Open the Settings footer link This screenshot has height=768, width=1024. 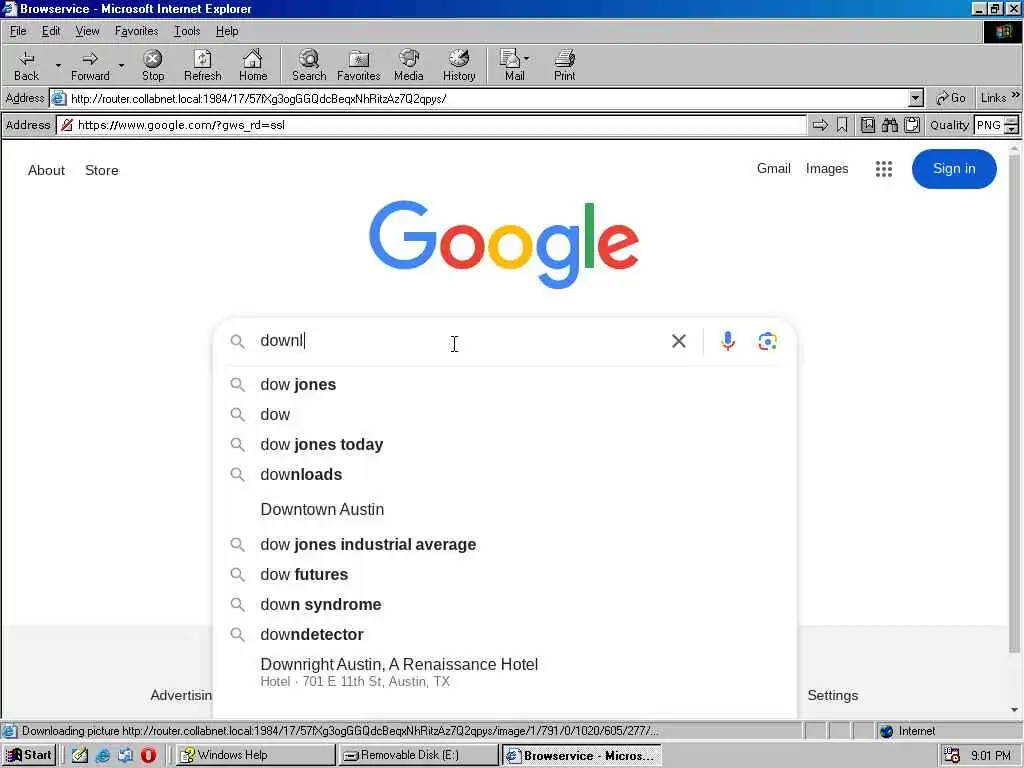pyautogui.click(x=833, y=696)
